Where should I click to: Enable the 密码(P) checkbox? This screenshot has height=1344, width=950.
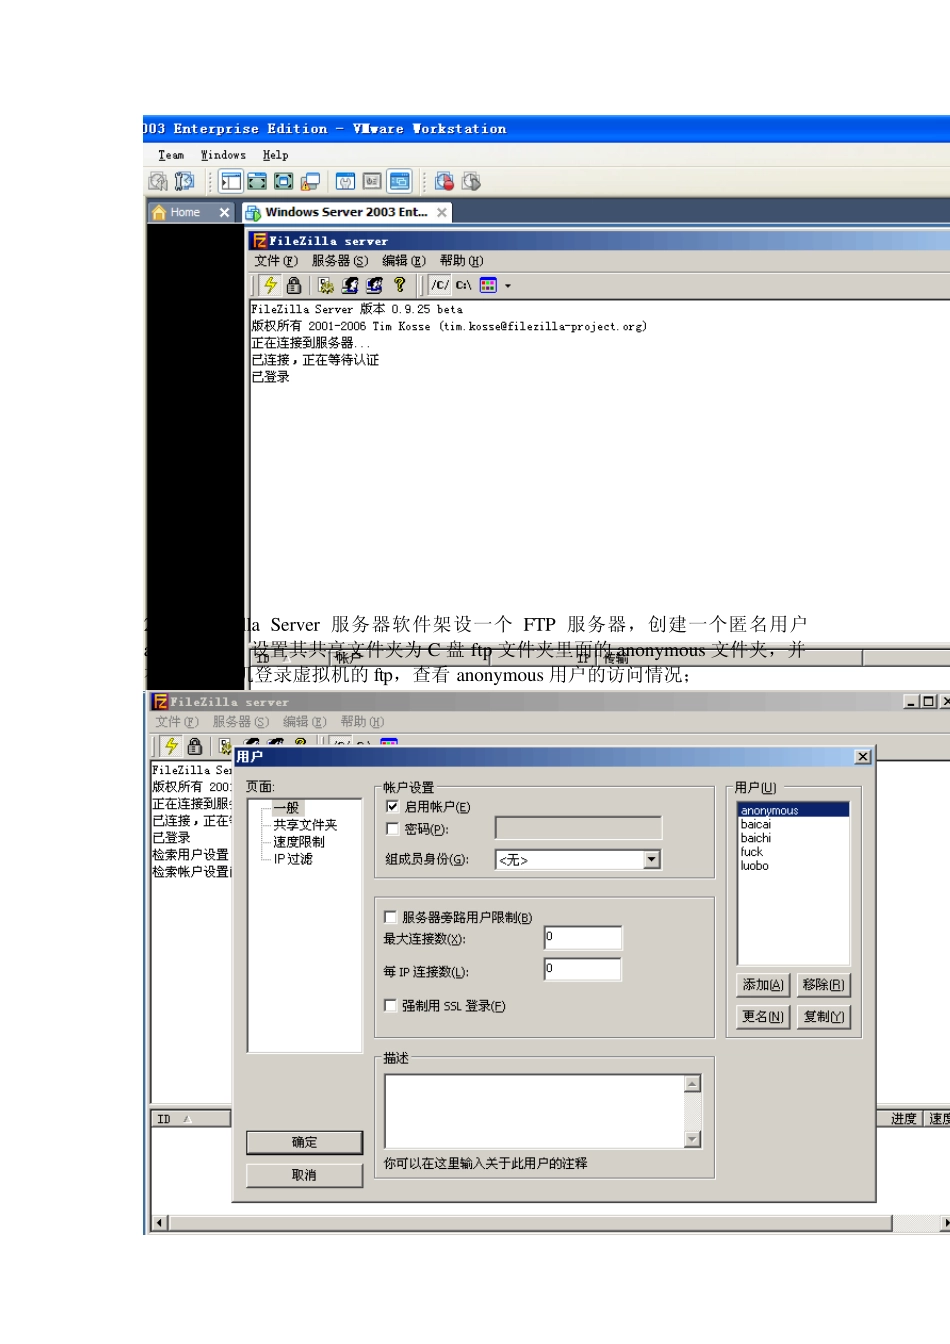[x=392, y=829]
